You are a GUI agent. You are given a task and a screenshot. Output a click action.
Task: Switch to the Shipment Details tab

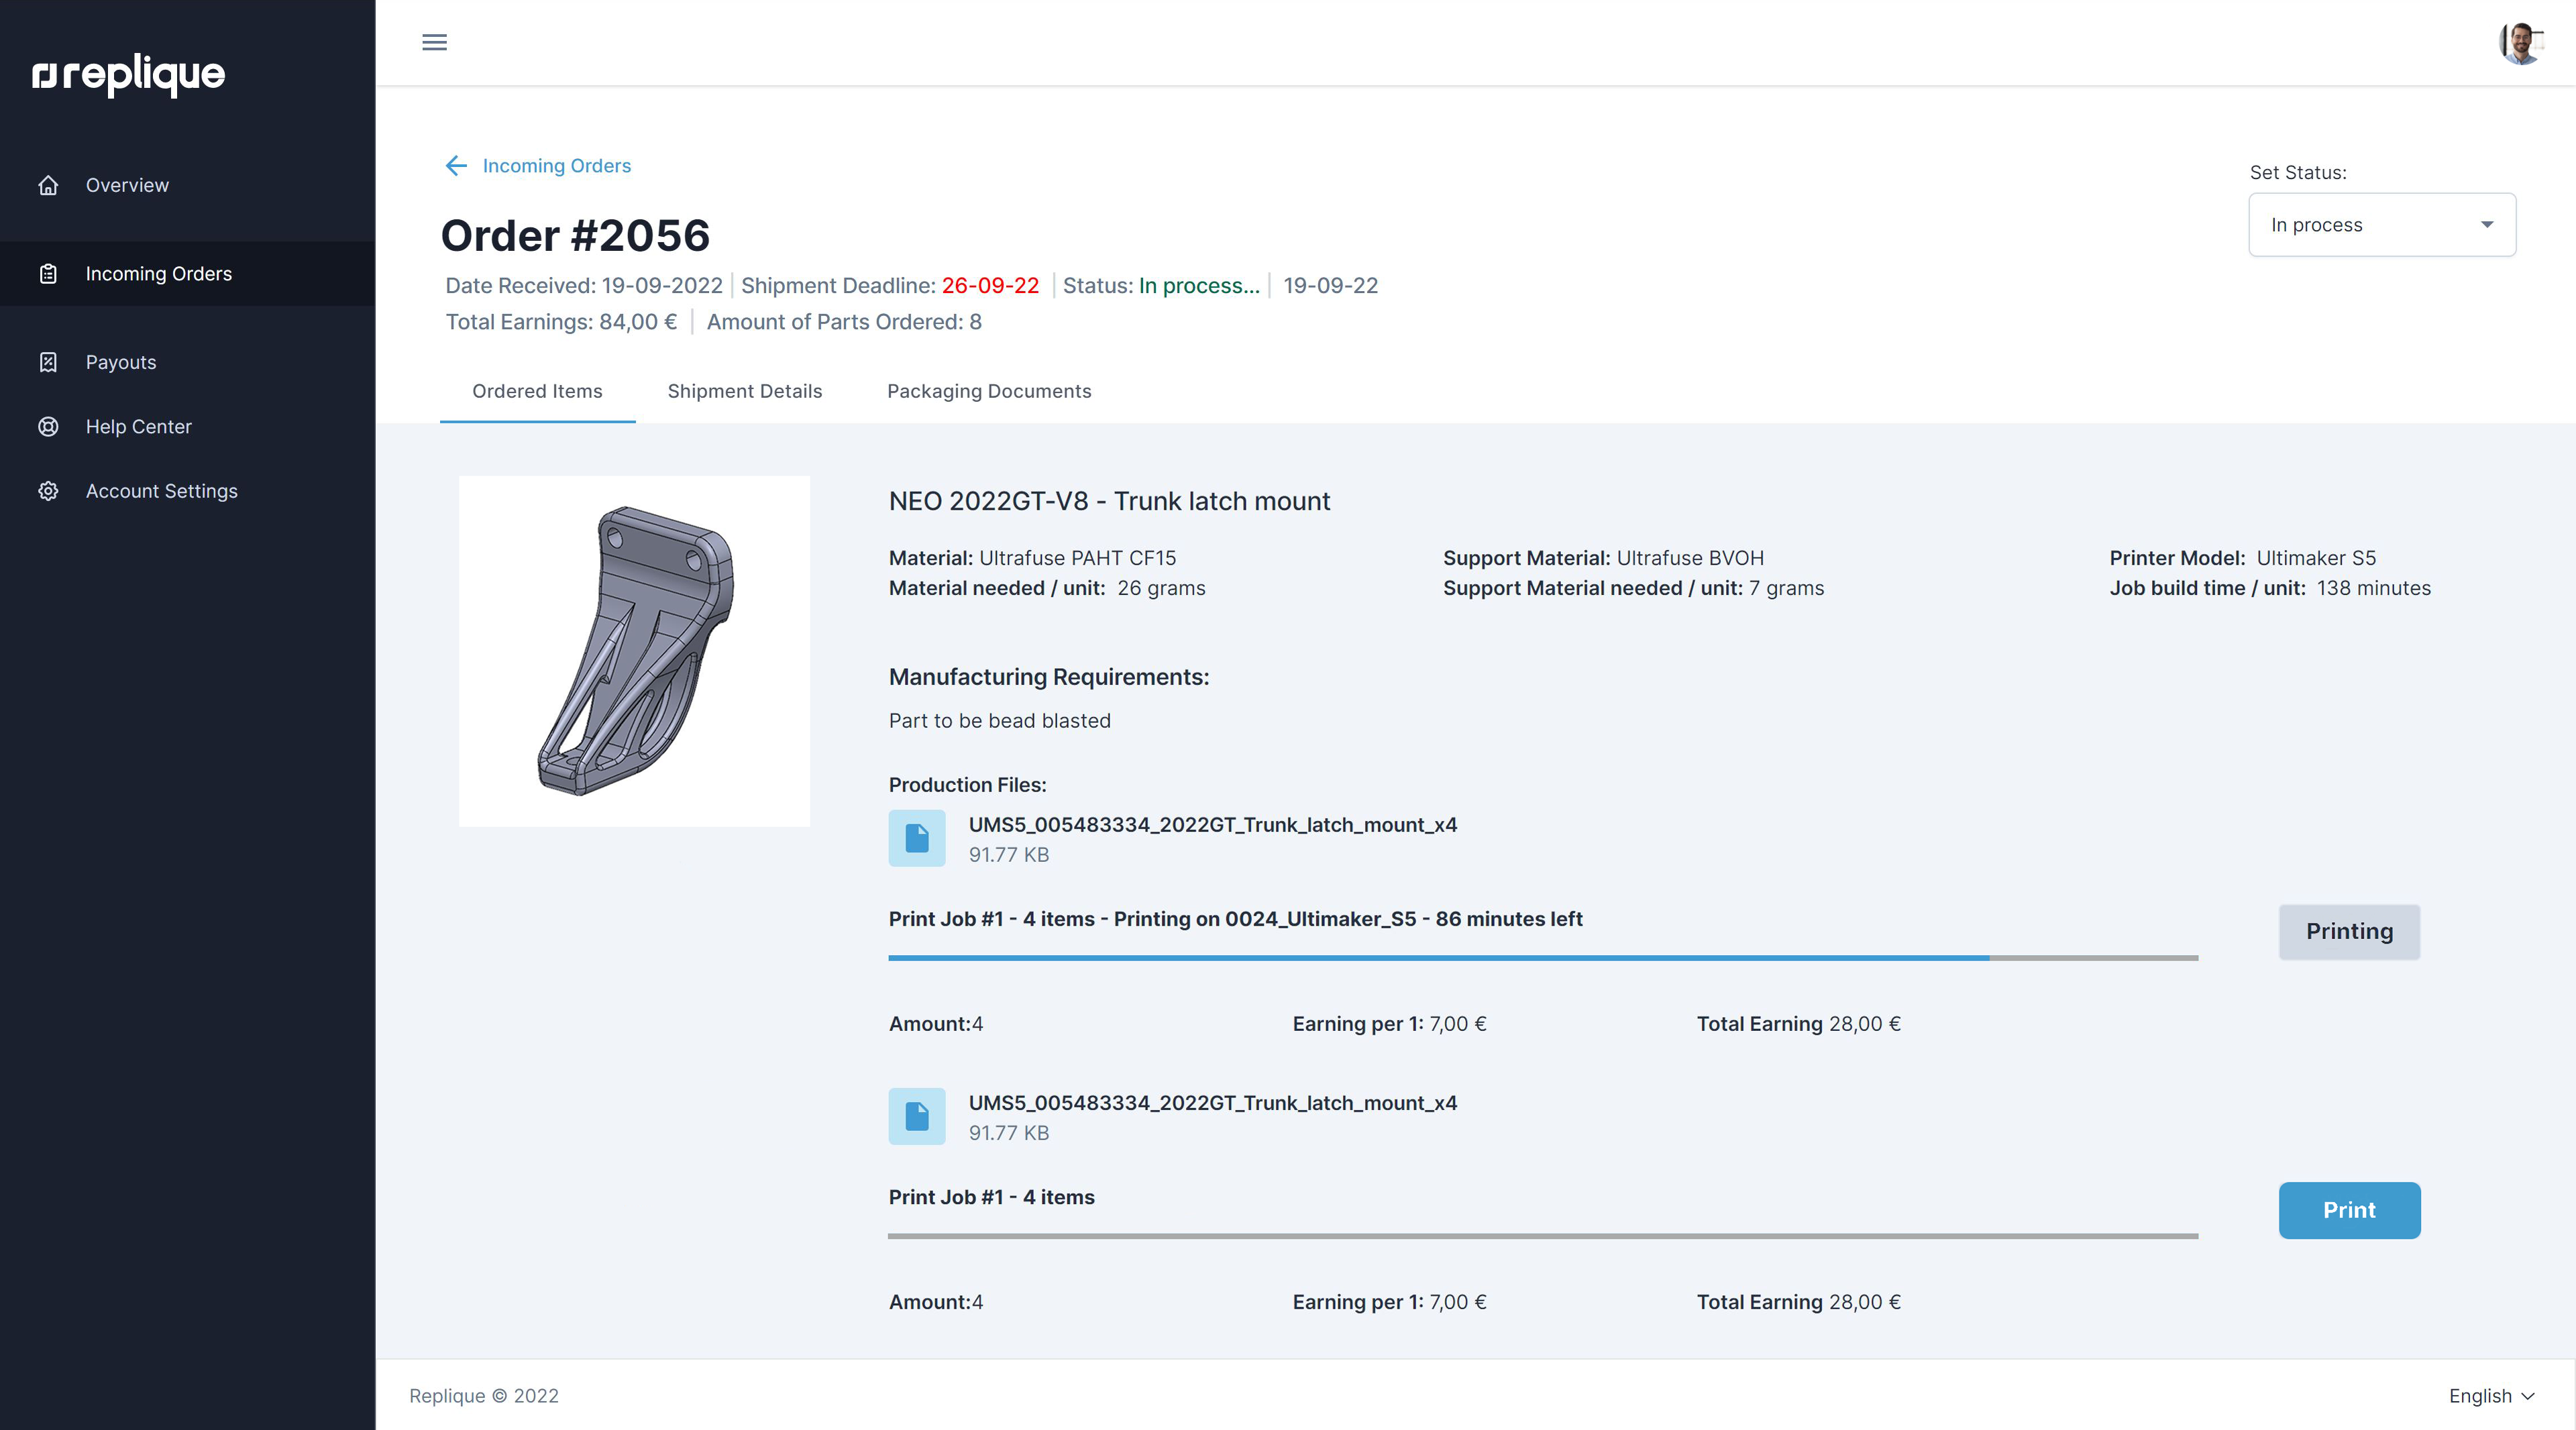[x=744, y=391]
